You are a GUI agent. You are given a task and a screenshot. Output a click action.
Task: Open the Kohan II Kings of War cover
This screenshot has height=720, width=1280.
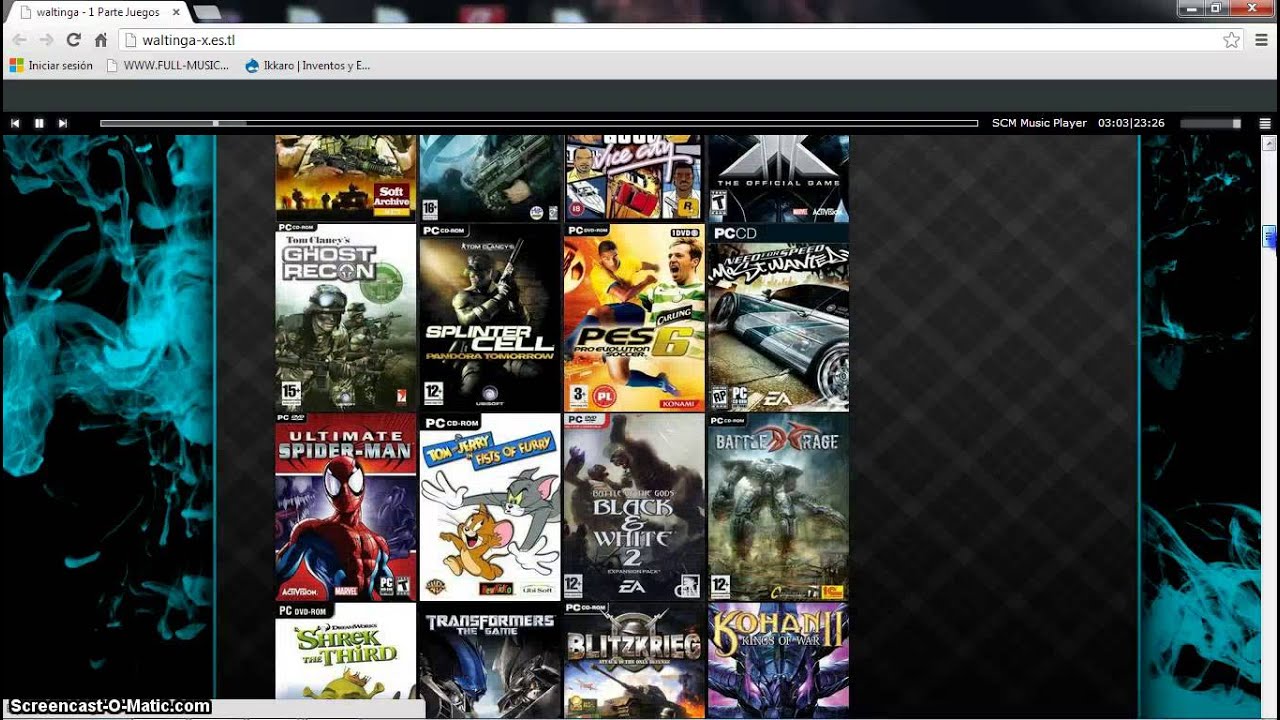pyautogui.click(x=778, y=660)
